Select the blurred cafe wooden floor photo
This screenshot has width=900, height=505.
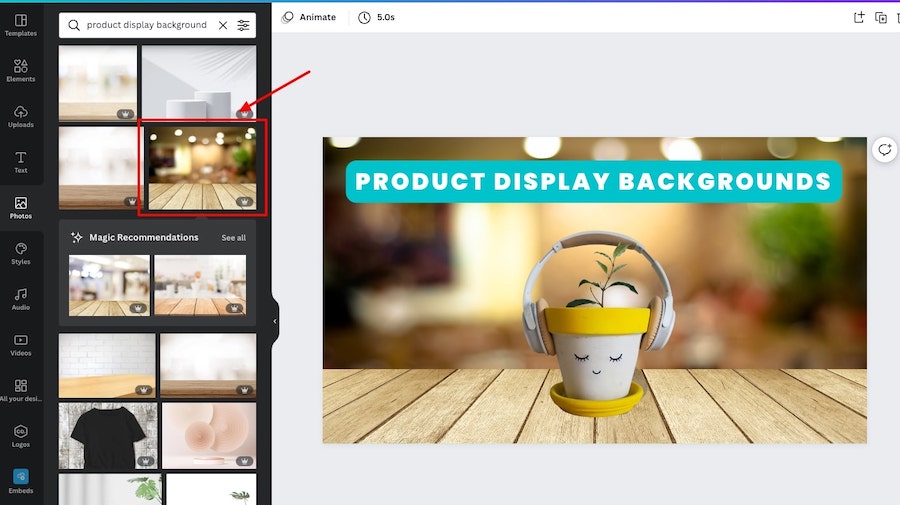(x=202, y=168)
